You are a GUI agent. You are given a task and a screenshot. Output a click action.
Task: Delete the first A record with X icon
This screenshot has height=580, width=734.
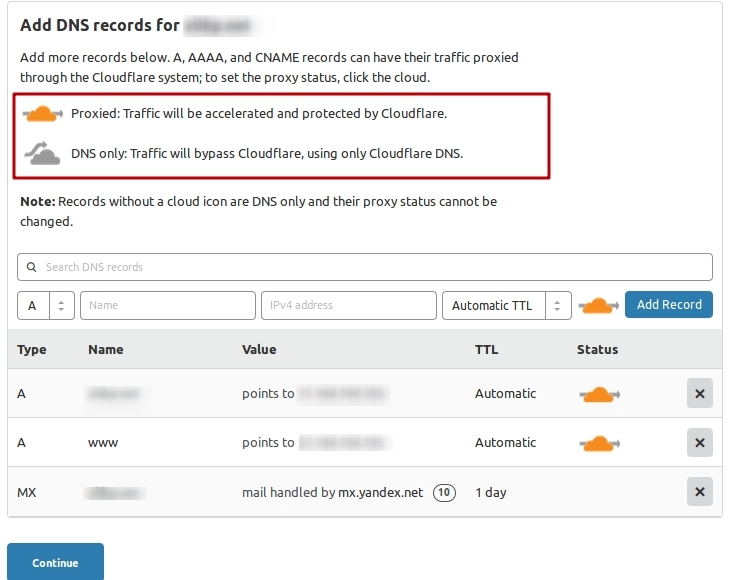[x=699, y=394]
